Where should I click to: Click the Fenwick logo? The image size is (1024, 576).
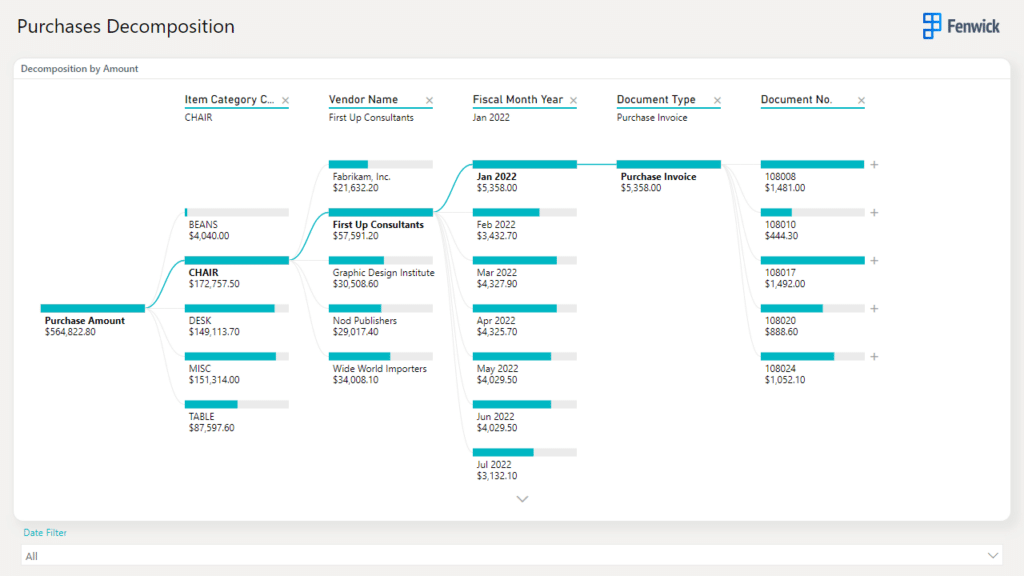coord(961,26)
